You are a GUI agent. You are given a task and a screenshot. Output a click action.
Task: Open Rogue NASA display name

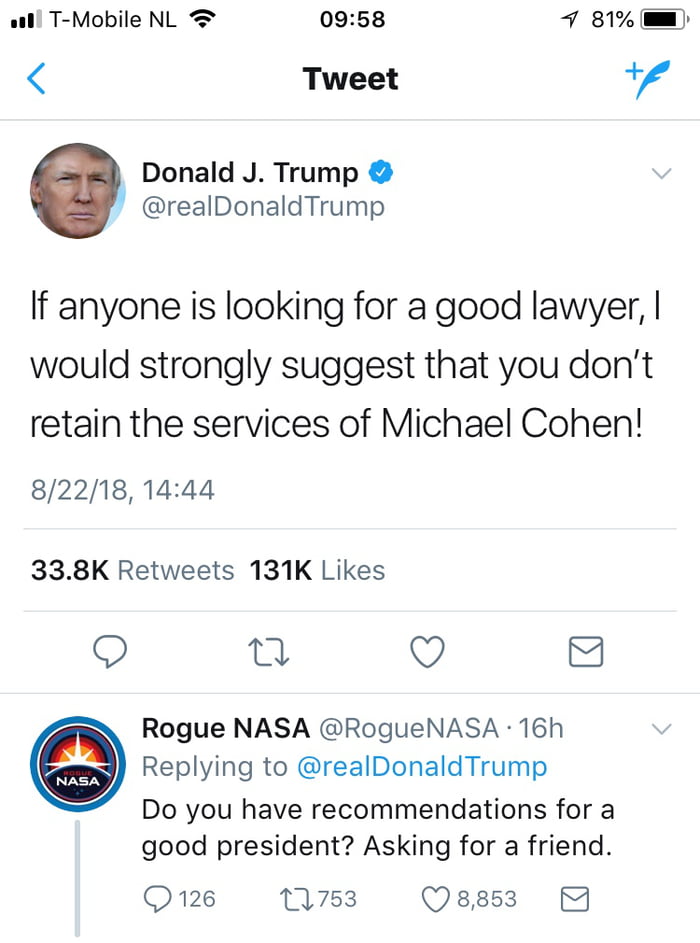click(226, 729)
